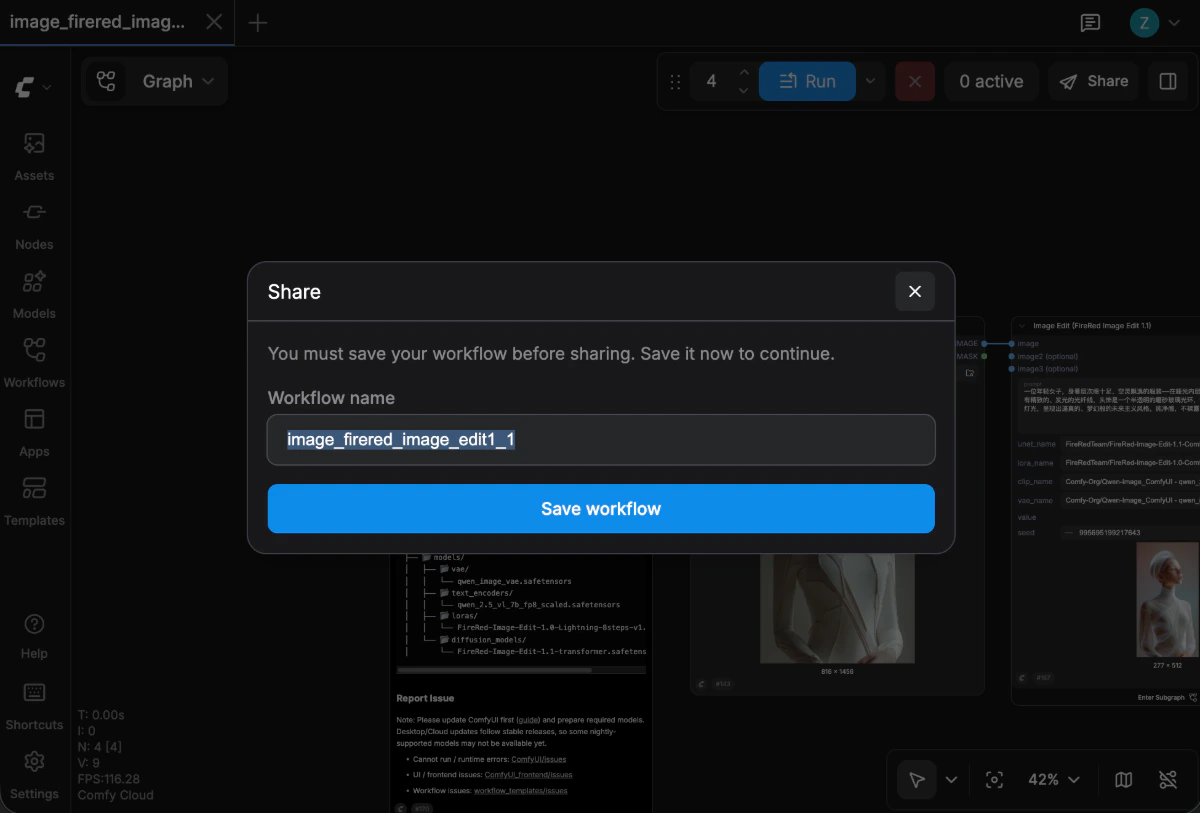Screen dimensions: 1200x813
Task: Open the minimap view
Action: (1122, 779)
